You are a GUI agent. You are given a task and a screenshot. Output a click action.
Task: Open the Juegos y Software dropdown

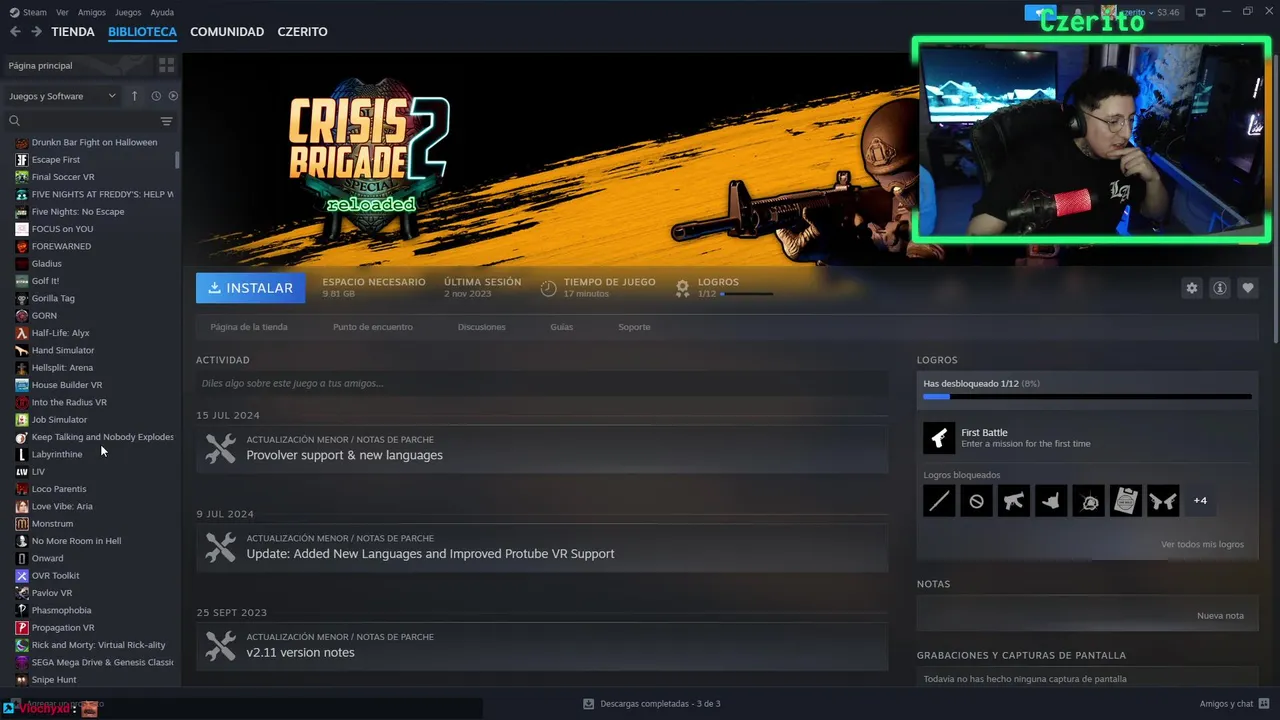pos(62,96)
